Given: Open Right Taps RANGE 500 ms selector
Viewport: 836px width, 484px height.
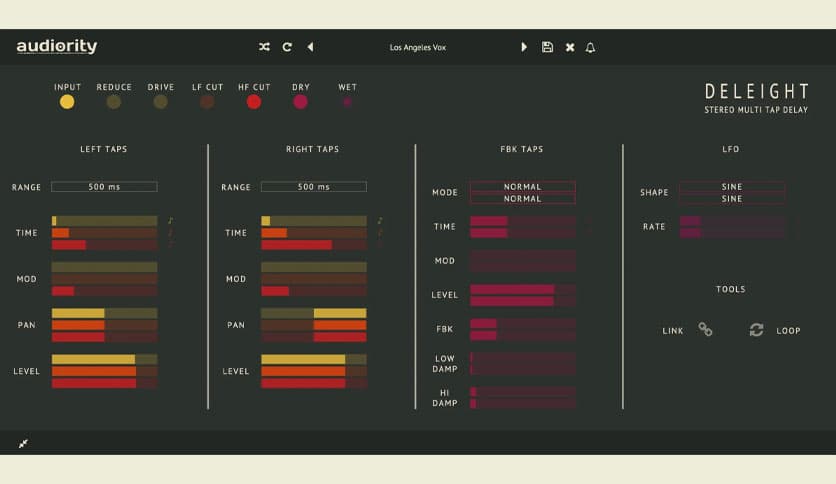Looking at the screenshot, I should (314, 187).
